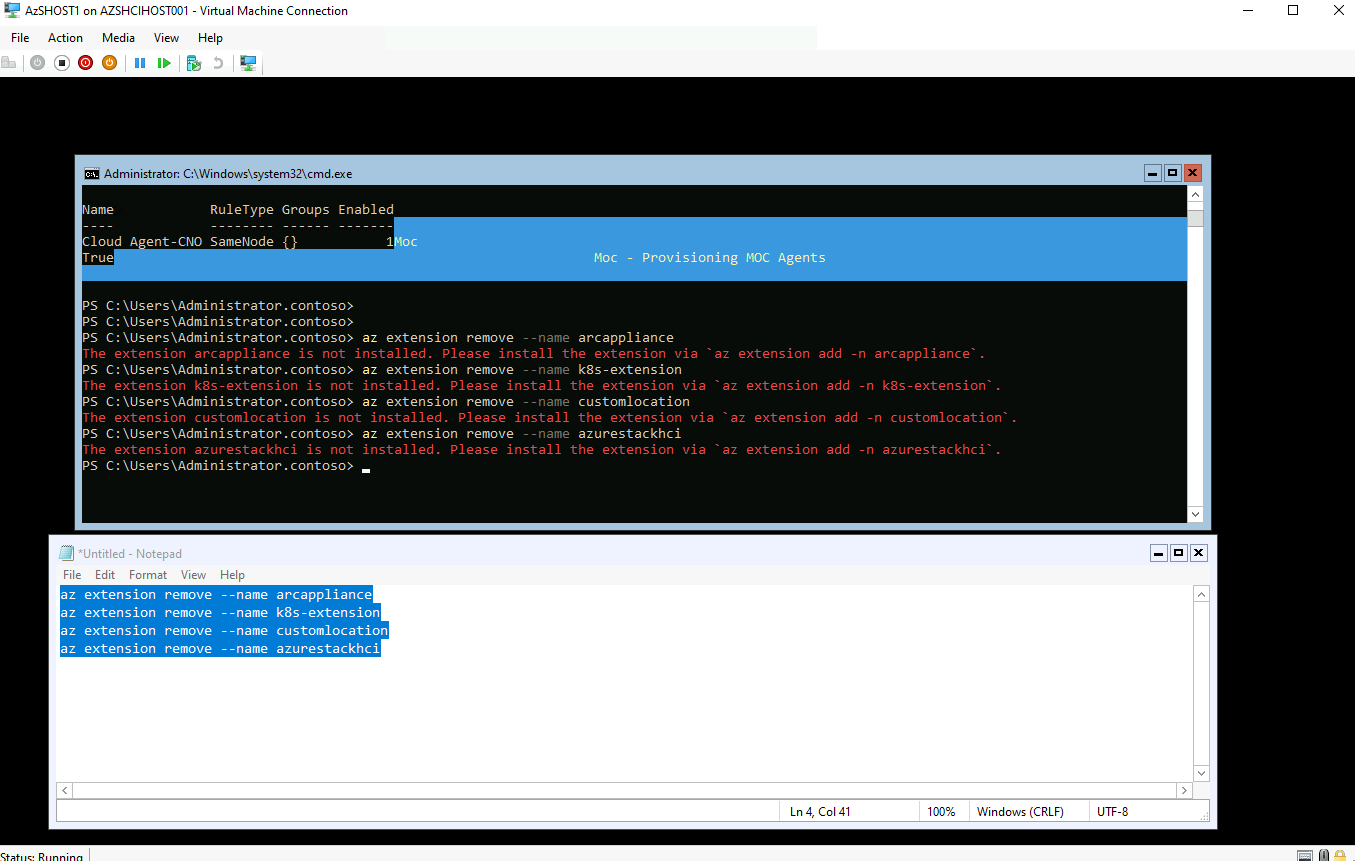Close the cmd.exe window
Viewport: 1355px width, 861px height.
click(x=1193, y=173)
